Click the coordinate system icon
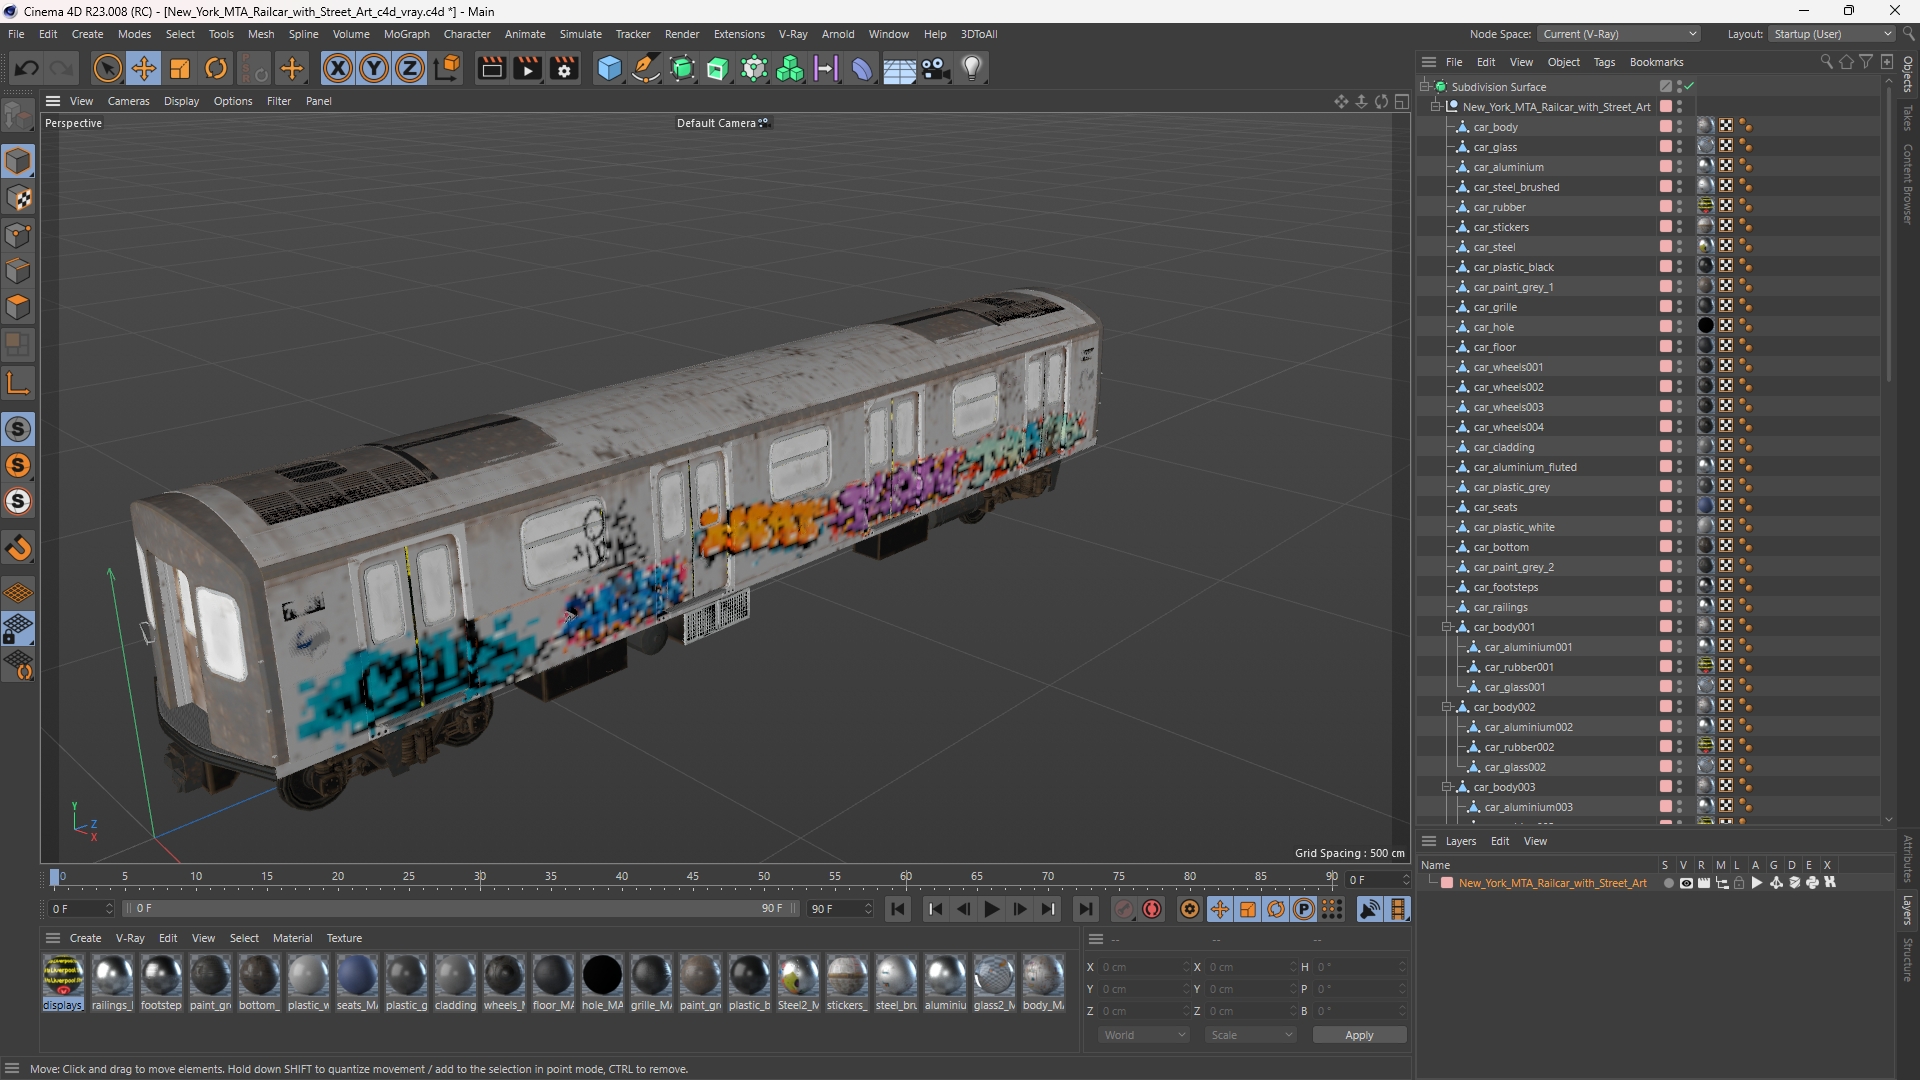The width and height of the screenshot is (1920, 1080). pyautogui.click(x=449, y=68)
